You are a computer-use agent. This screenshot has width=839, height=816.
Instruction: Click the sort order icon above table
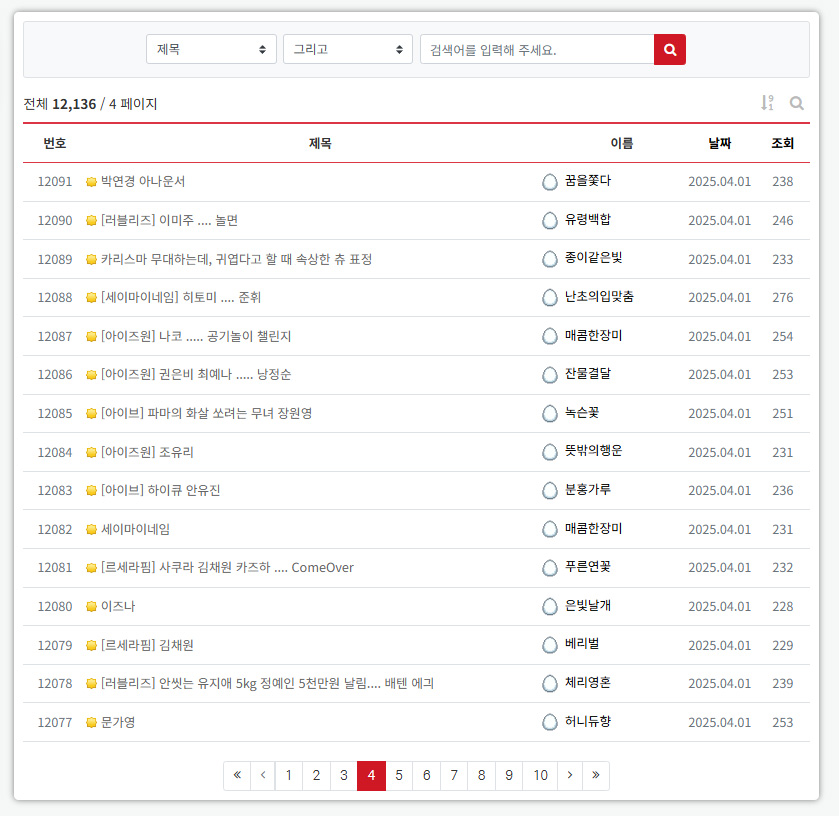(767, 103)
